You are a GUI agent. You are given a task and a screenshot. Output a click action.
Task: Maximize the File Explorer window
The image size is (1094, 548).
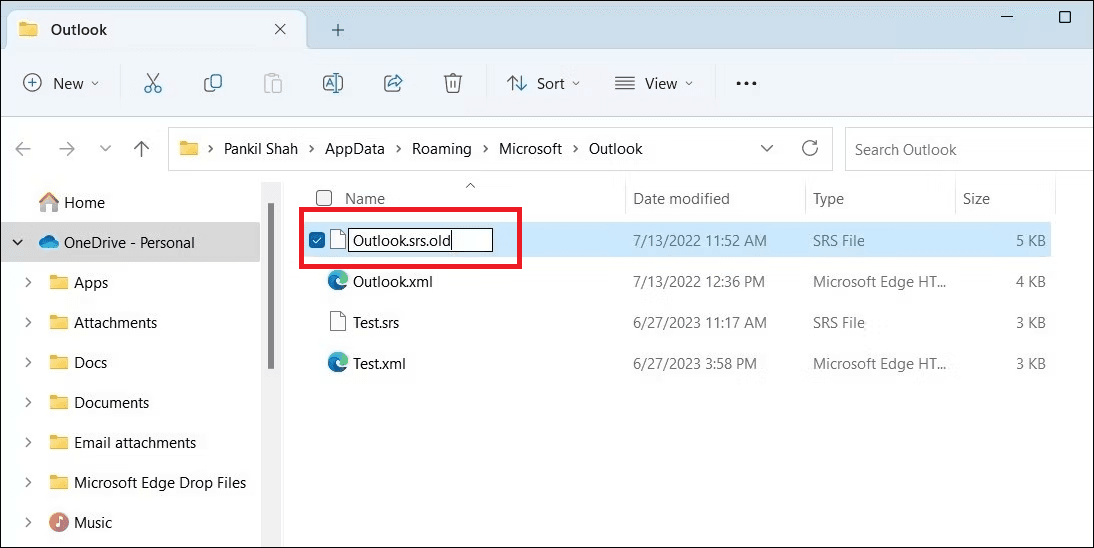pyautogui.click(x=1065, y=17)
